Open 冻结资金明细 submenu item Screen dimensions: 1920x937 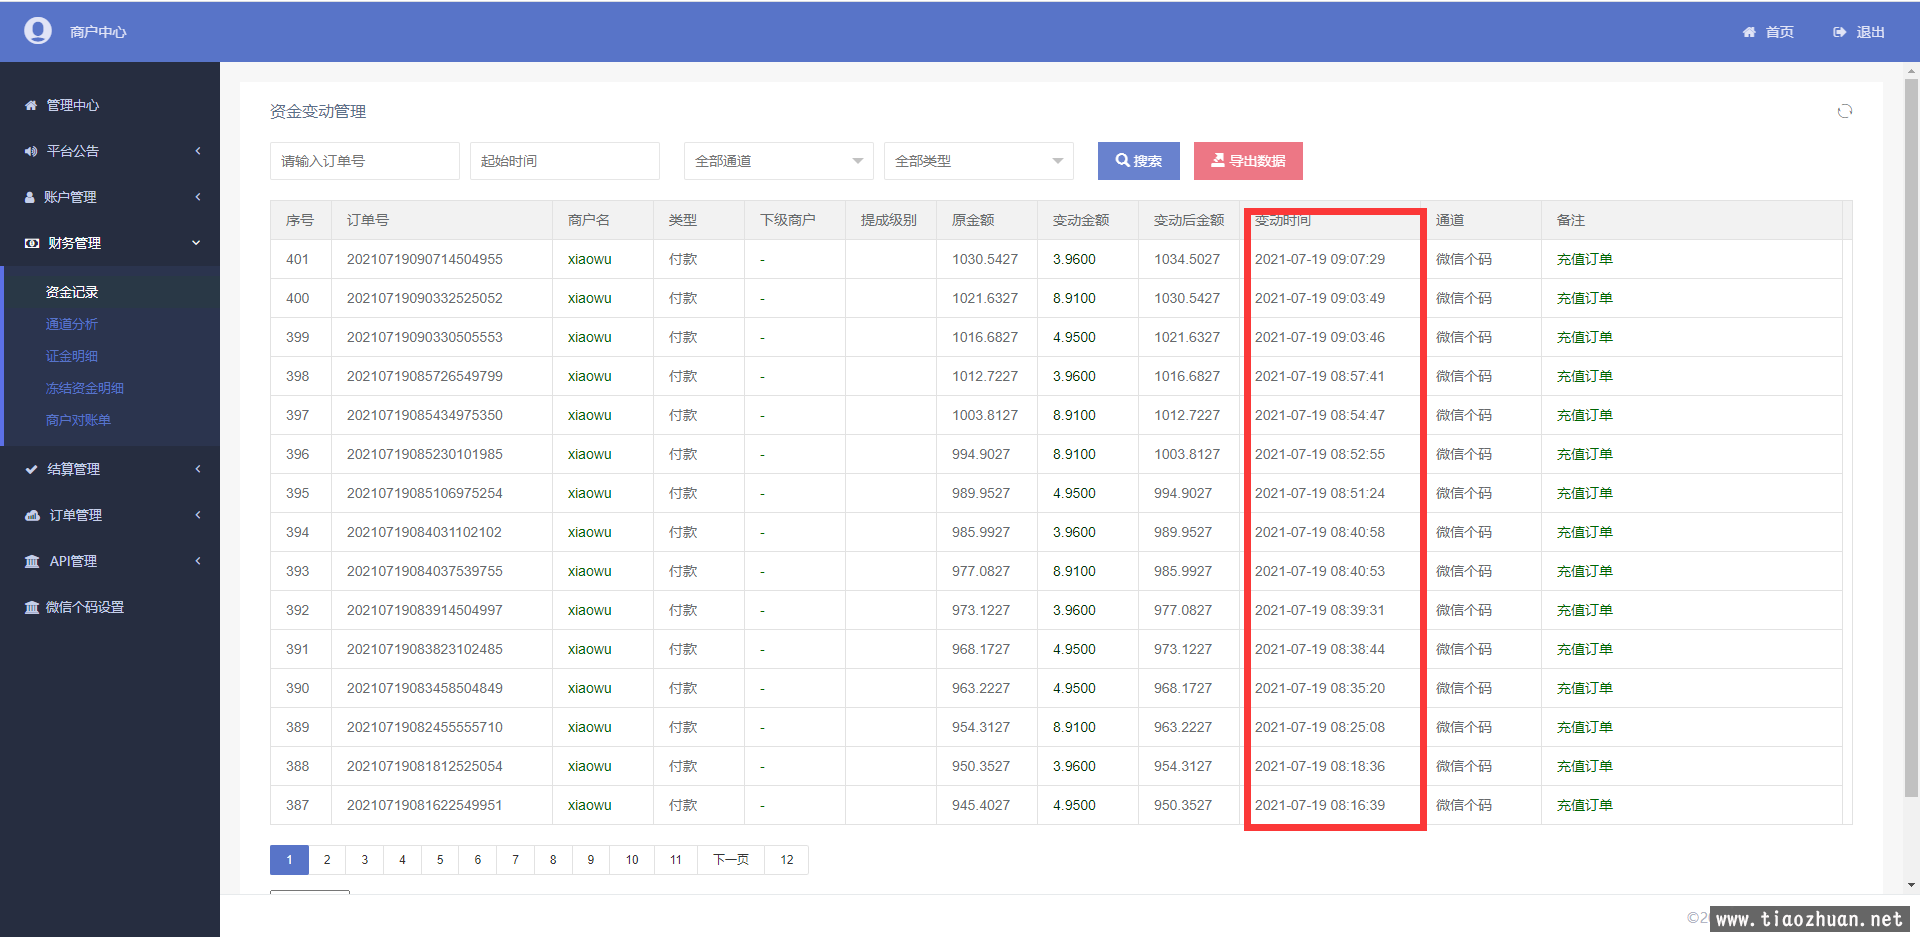85,388
